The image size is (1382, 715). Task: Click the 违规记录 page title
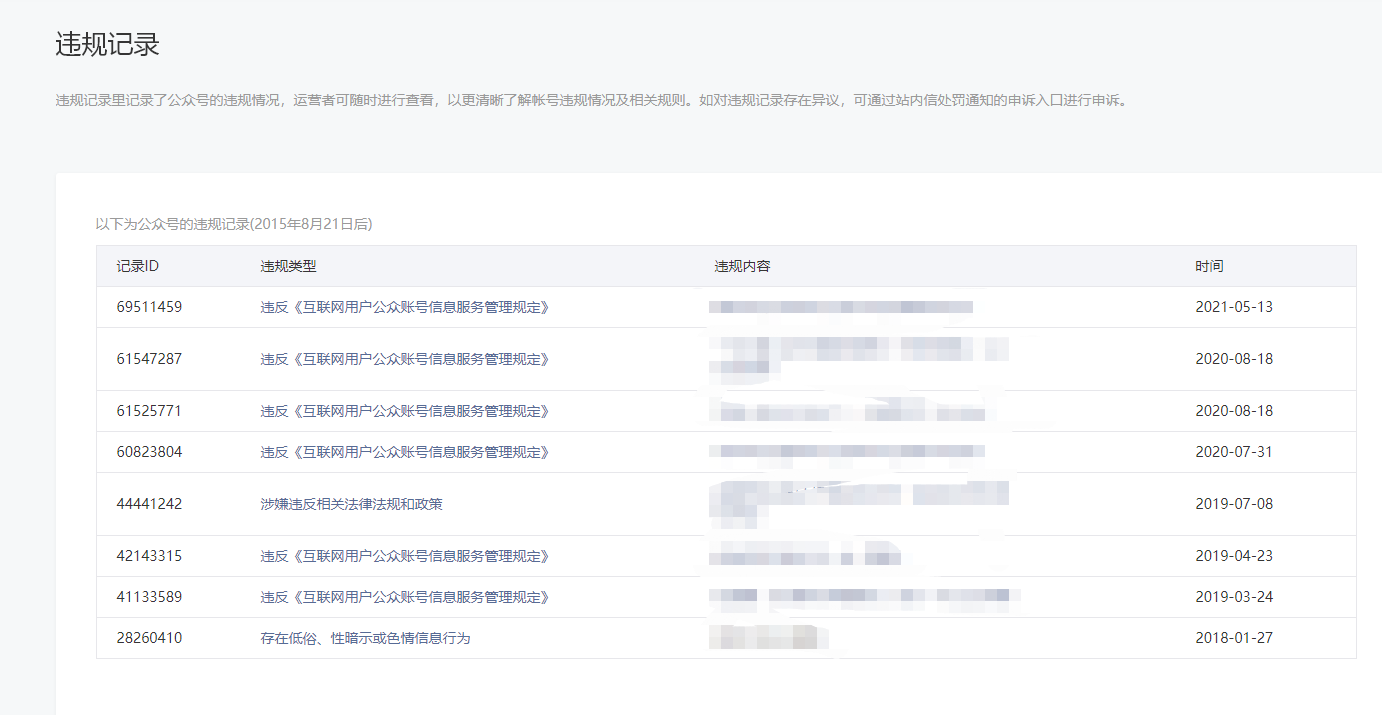pyautogui.click(x=108, y=45)
